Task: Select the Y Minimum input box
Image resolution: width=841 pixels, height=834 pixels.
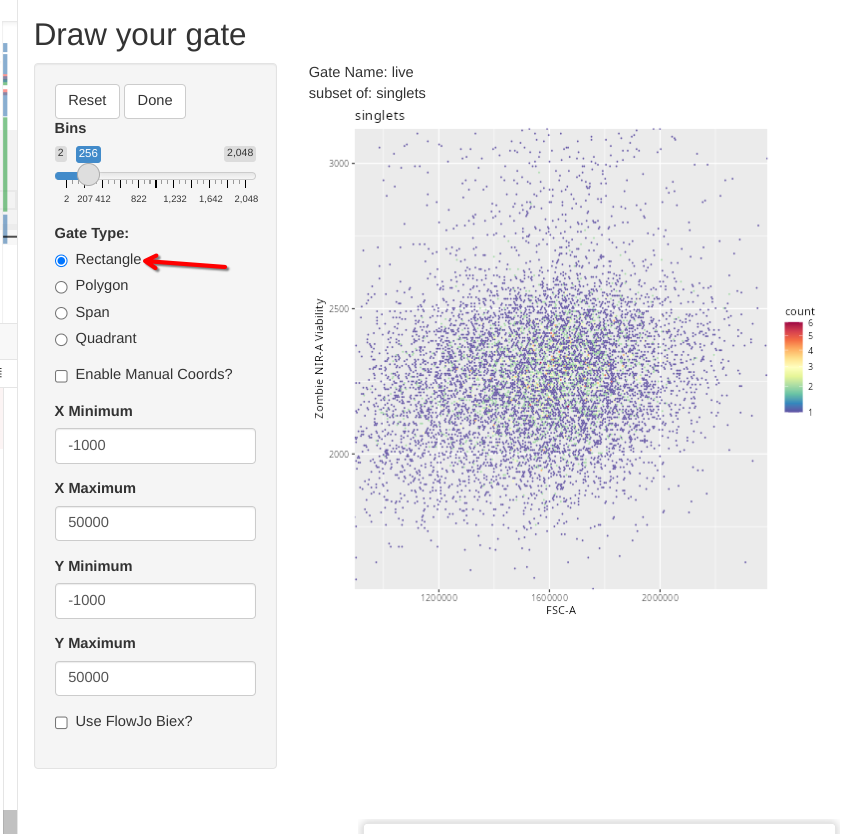Action: [x=155, y=601]
